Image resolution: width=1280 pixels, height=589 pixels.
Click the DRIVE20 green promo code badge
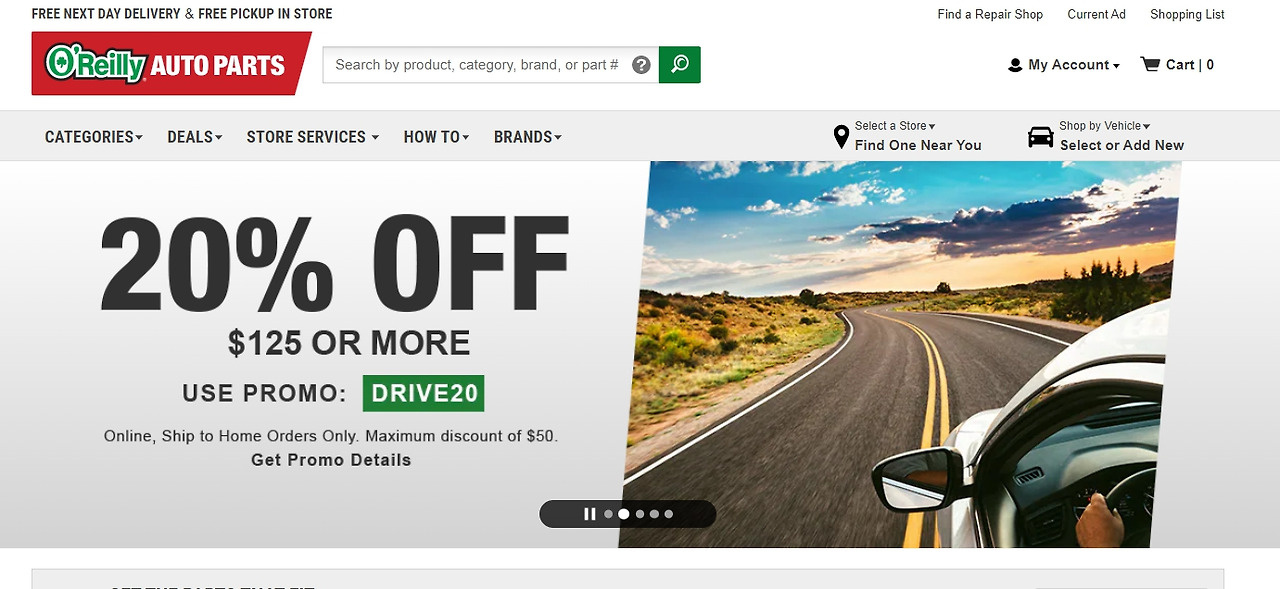(x=424, y=393)
